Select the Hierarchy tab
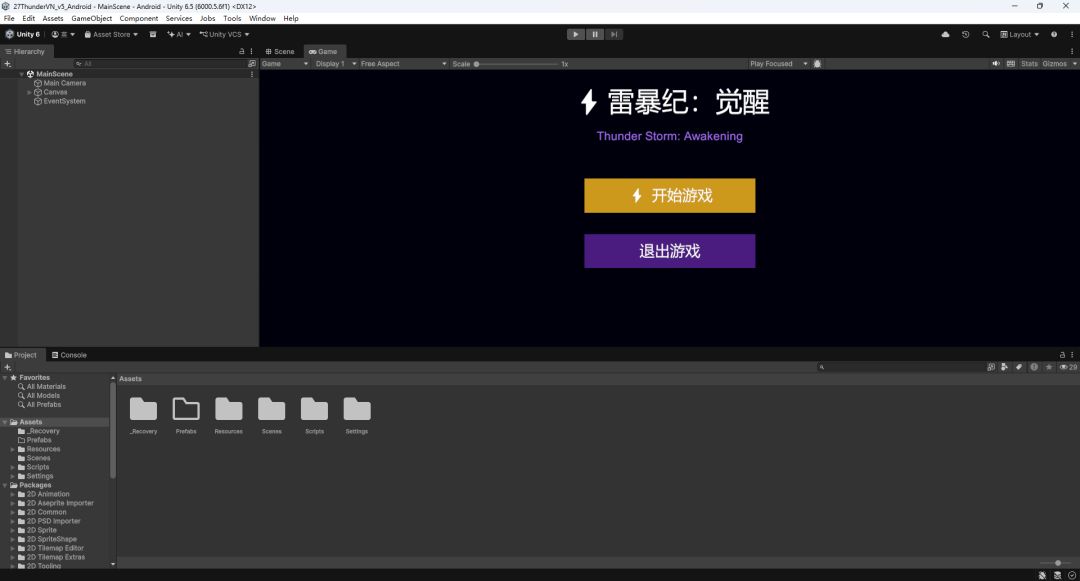The image size is (1080, 581). point(25,52)
